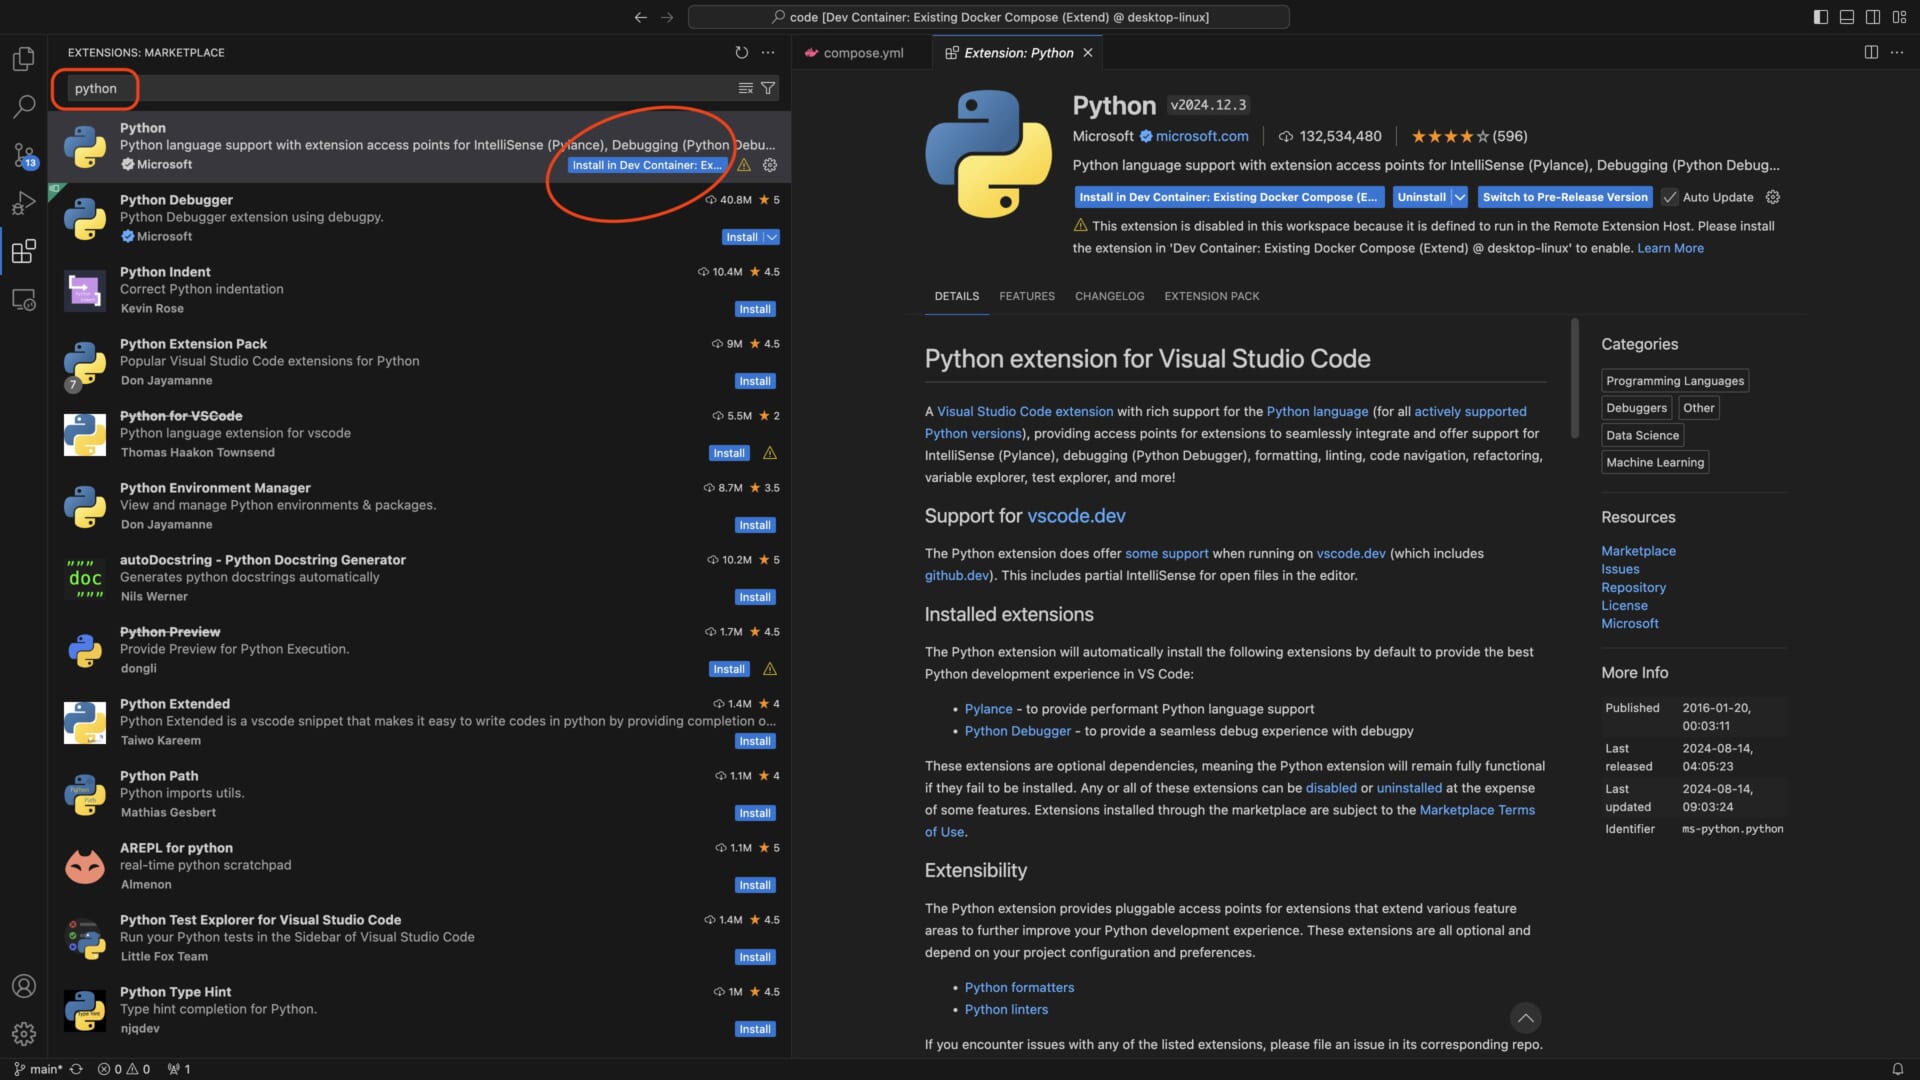Open notifications bell in status bar
Image resolution: width=1920 pixels, height=1080 pixels.
coord(1897,1069)
